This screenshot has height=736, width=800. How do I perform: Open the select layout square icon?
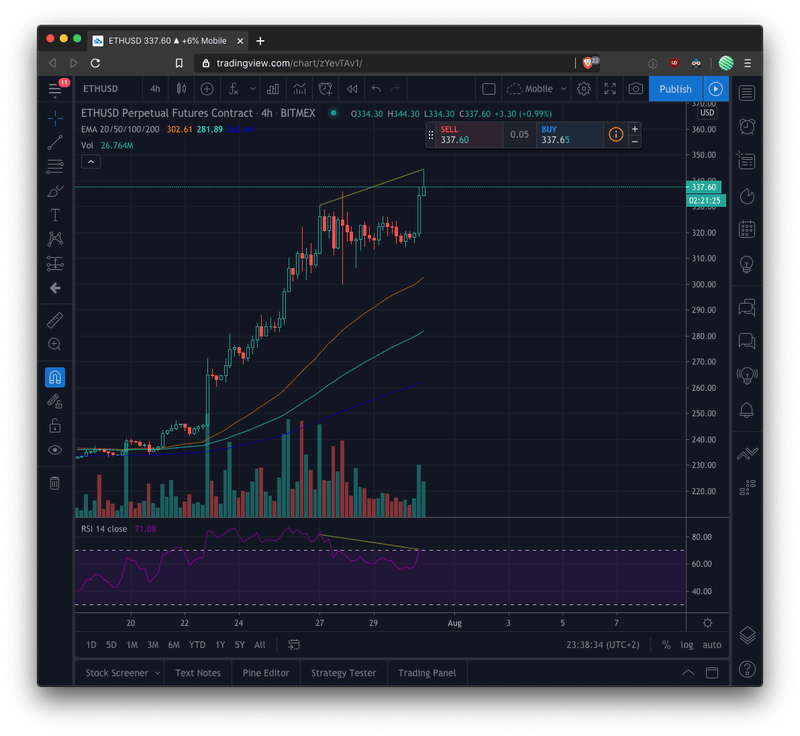489,89
